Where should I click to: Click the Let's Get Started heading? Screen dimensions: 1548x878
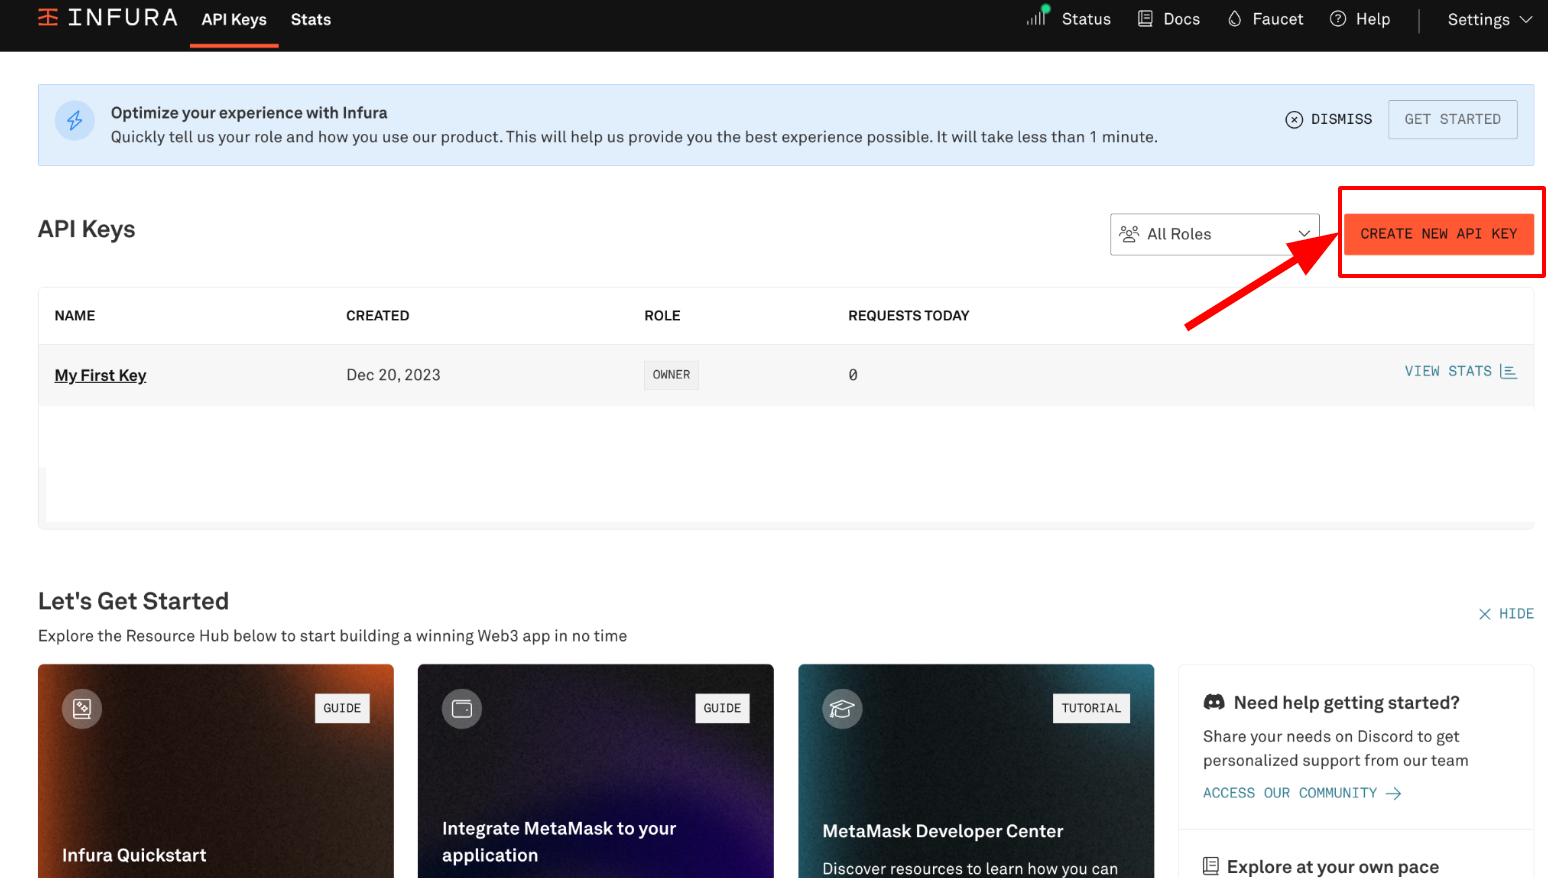pyautogui.click(x=134, y=601)
